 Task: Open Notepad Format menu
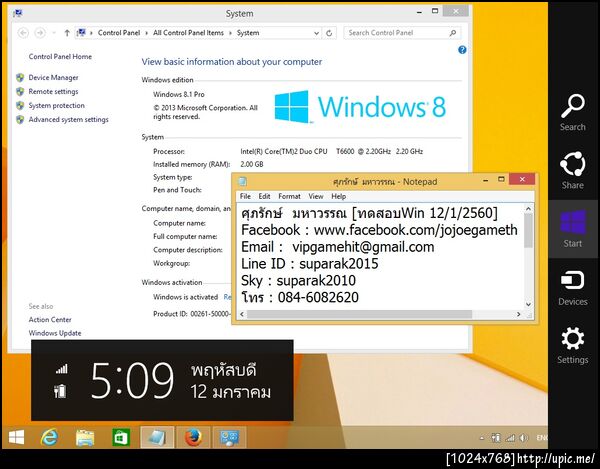click(289, 196)
